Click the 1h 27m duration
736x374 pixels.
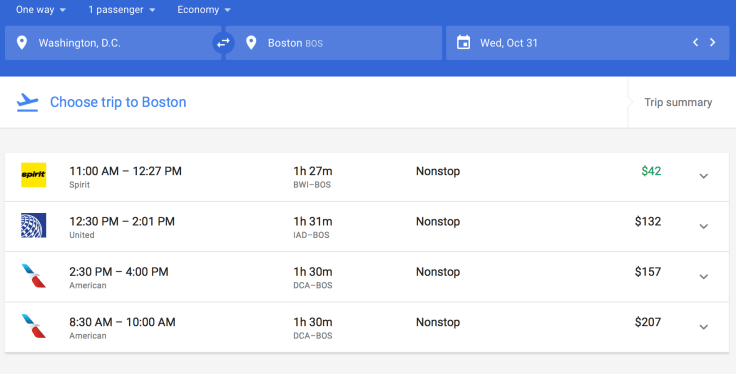313,171
